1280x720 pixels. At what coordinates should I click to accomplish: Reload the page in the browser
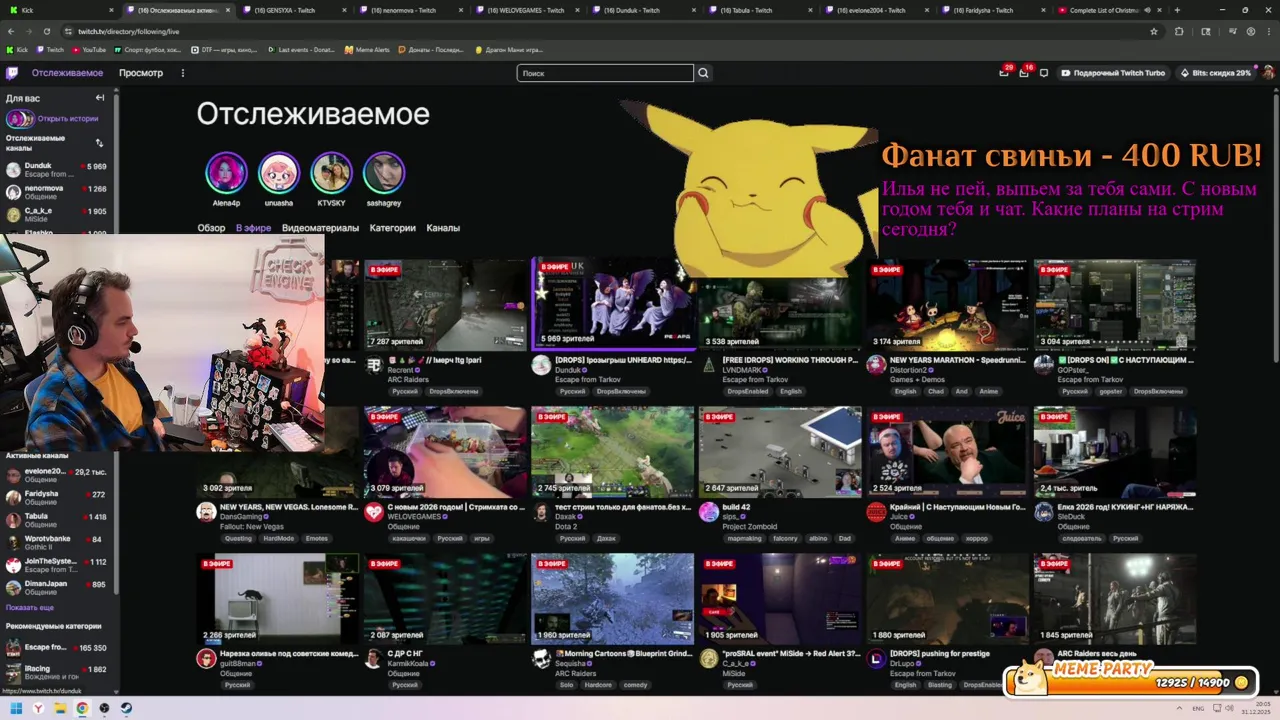pyautogui.click(x=46, y=31)
